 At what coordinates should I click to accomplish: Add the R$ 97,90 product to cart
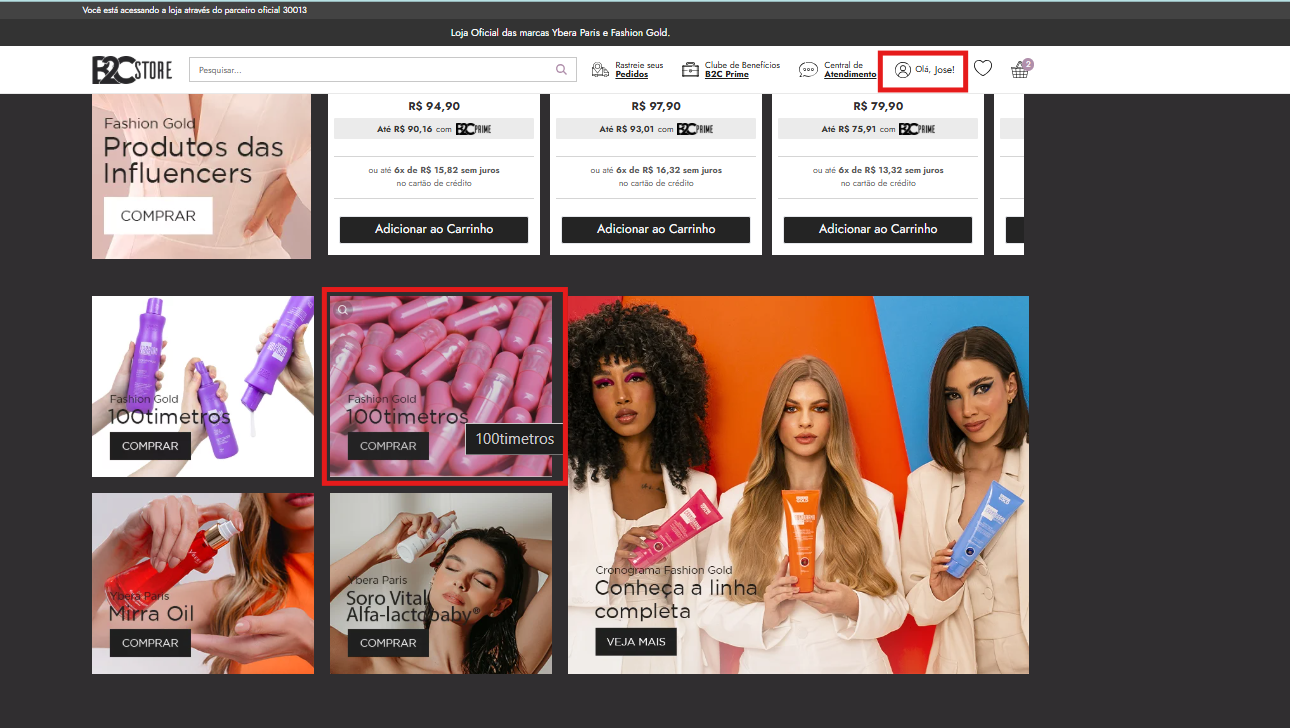click(656, 229)
